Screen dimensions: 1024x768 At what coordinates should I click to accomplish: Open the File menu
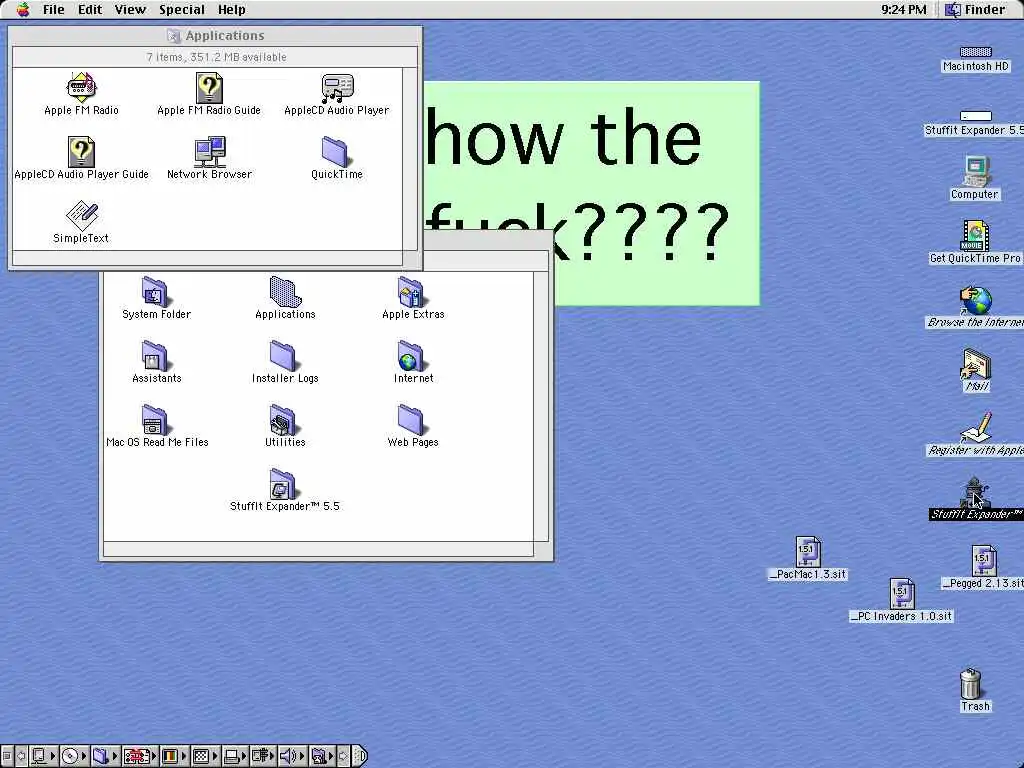click(54, 10)
